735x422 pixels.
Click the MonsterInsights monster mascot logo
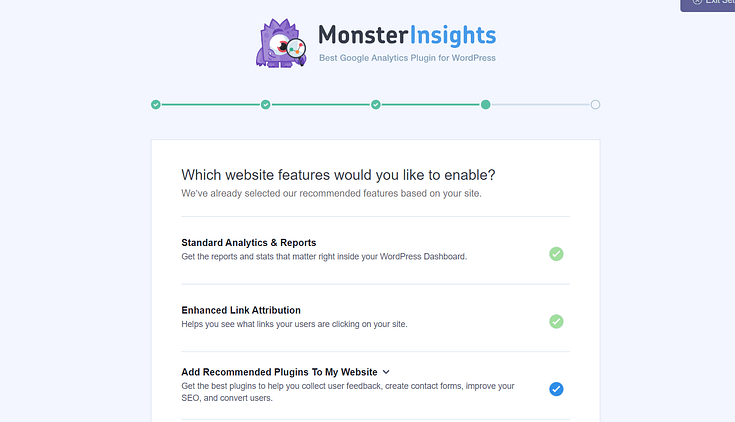[282, 44]
